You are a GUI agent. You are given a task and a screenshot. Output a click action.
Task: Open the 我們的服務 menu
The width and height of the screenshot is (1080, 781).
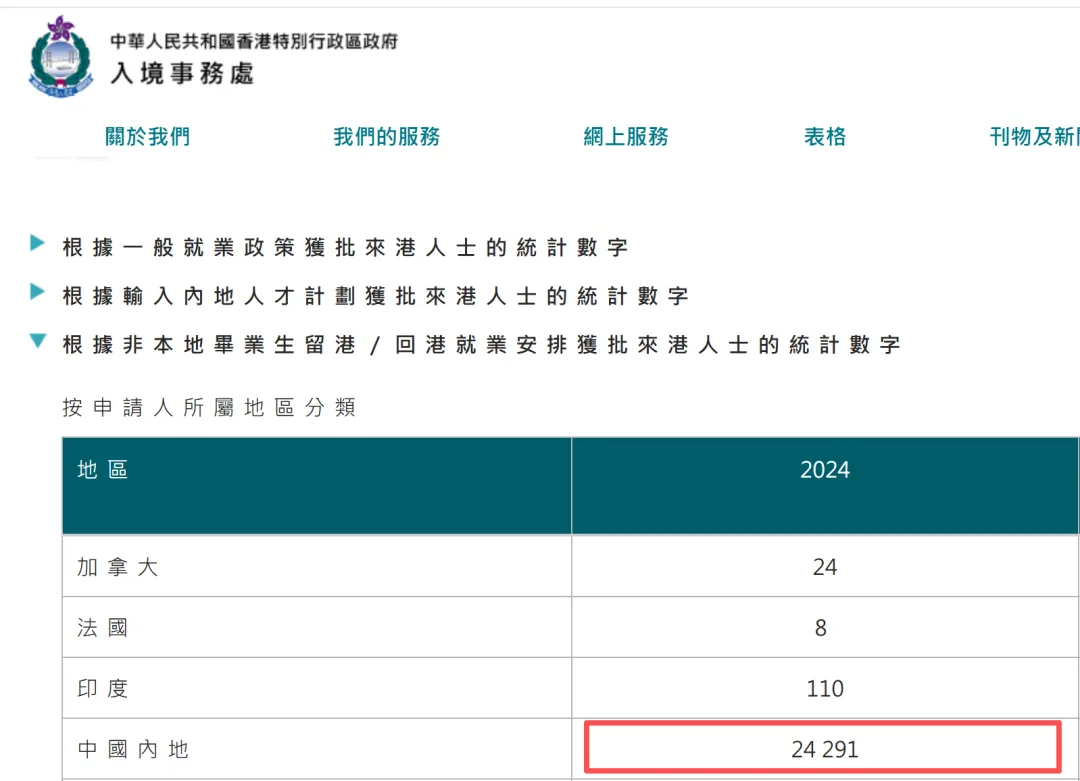[x=387, y=137]
